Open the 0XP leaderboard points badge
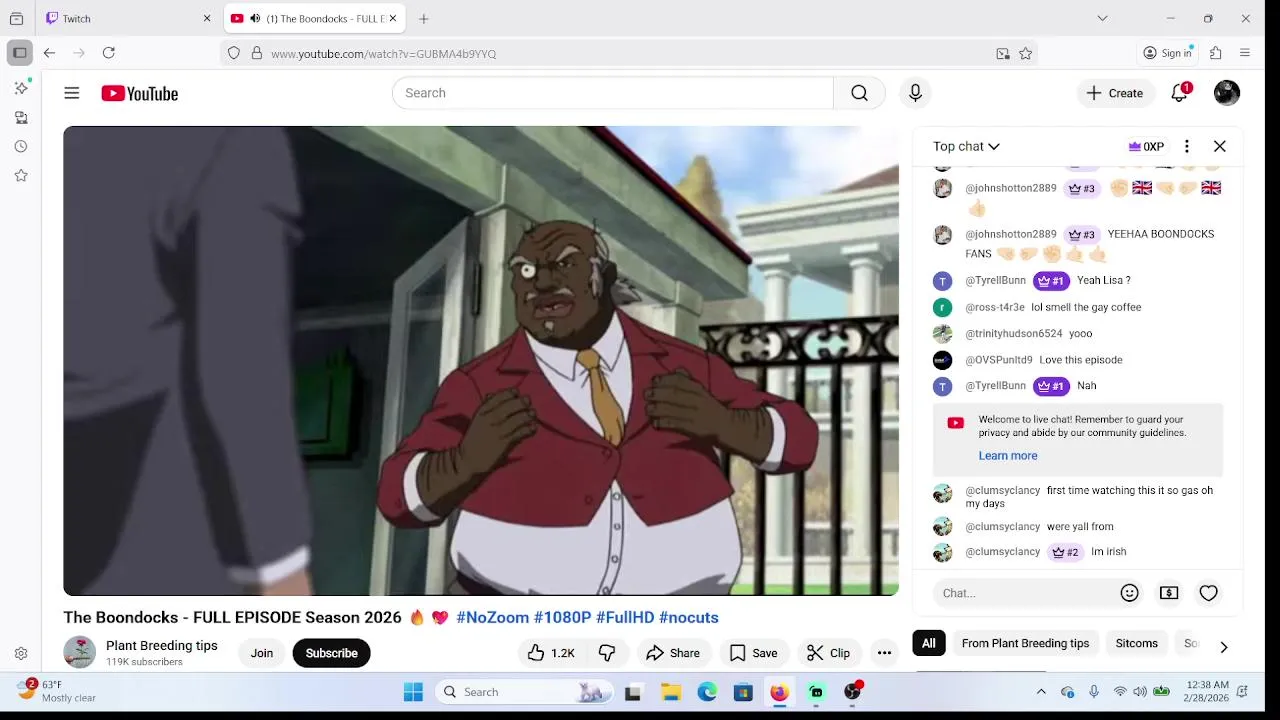1280x720 pixels. [x=1146, y=146]
